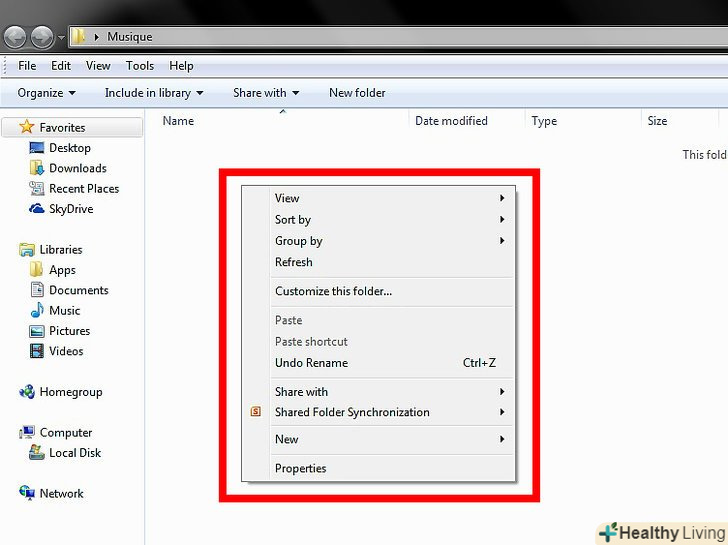Expand the Sort by submenu arrow
Image resolution: width=728 pixels, height=545 pixels.
(502, 220)
